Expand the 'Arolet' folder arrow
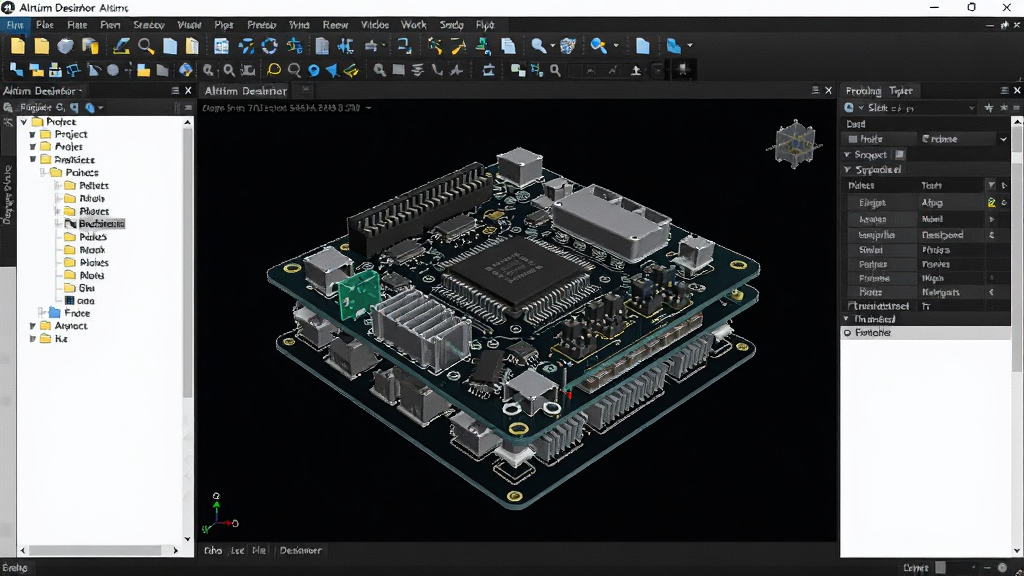This screenshot has height=576, width=1024. [33, 147]
